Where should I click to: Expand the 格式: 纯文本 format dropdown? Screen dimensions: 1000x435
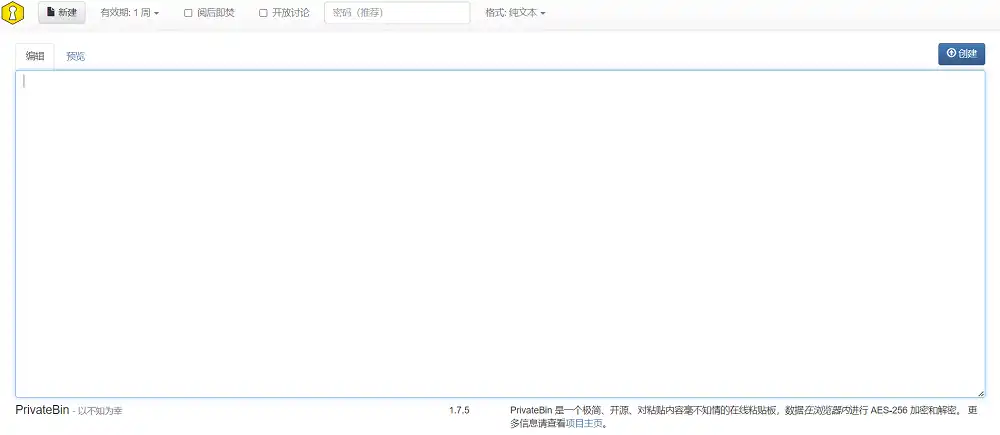[515, 13]
